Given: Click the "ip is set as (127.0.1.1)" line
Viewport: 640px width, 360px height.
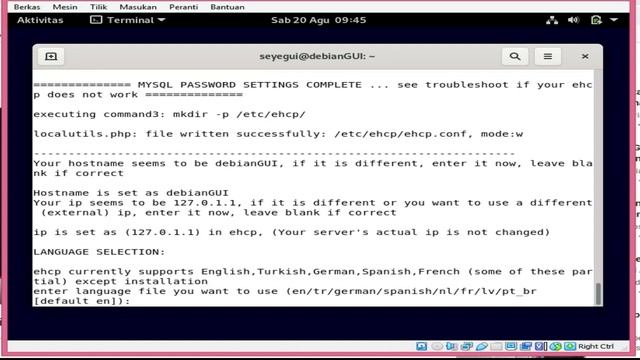Looking at the screenshot, I should coord(291,232).
